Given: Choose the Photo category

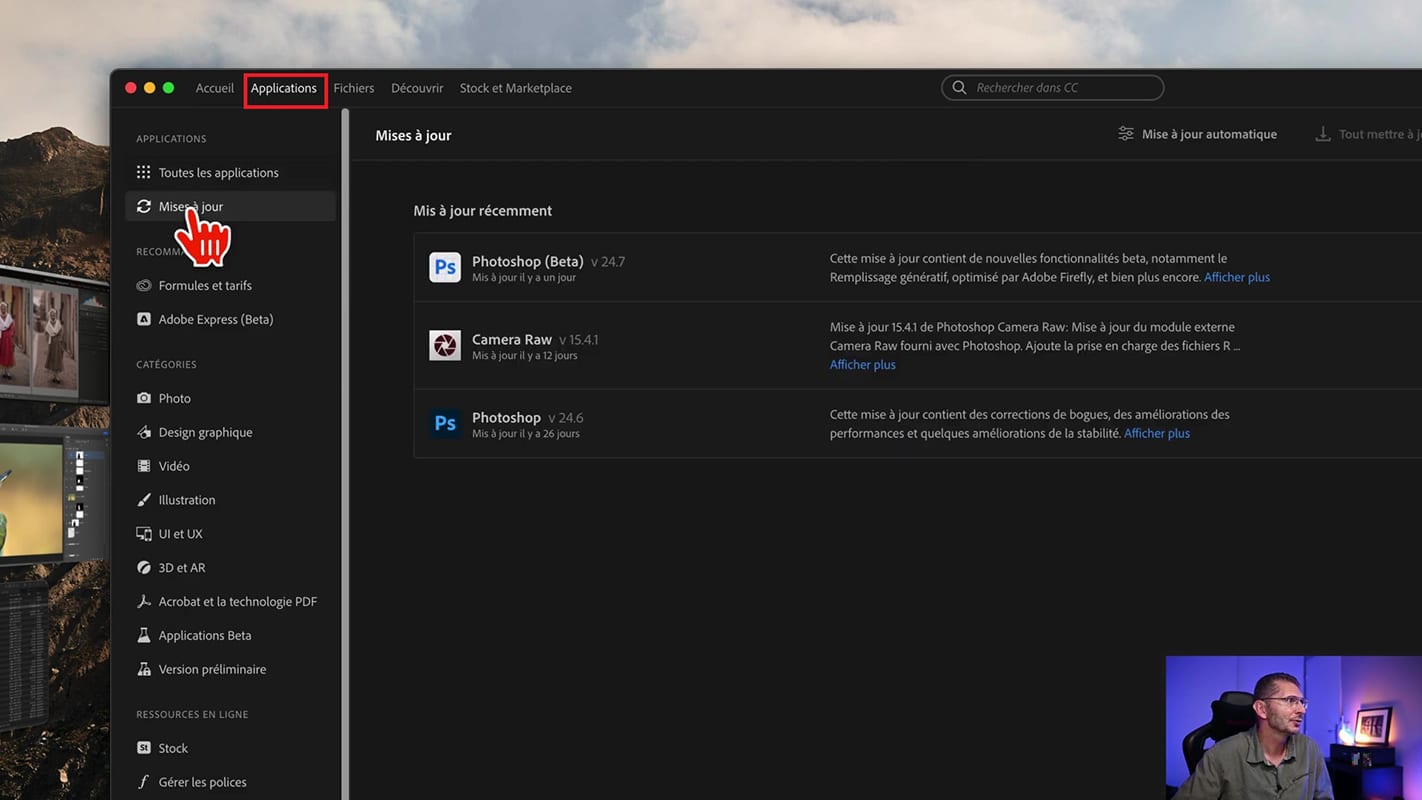Looking at the screenshot, I should click(x=231, y=398).
